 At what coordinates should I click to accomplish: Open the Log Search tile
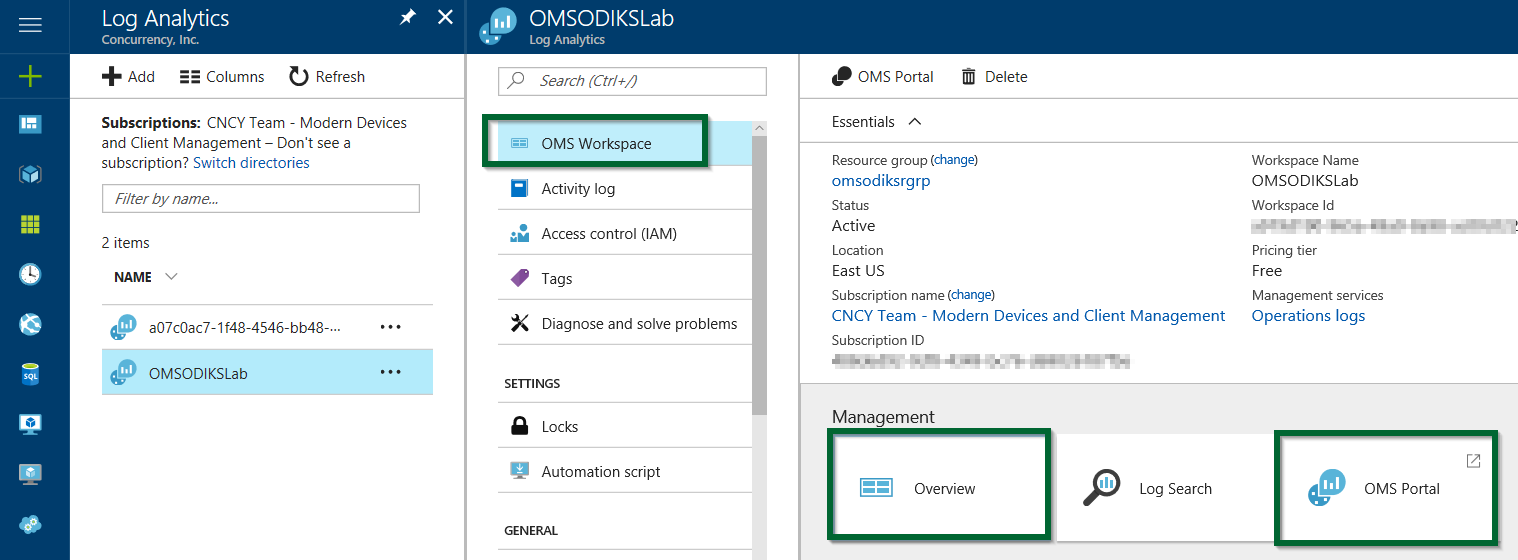point(1165,487)
